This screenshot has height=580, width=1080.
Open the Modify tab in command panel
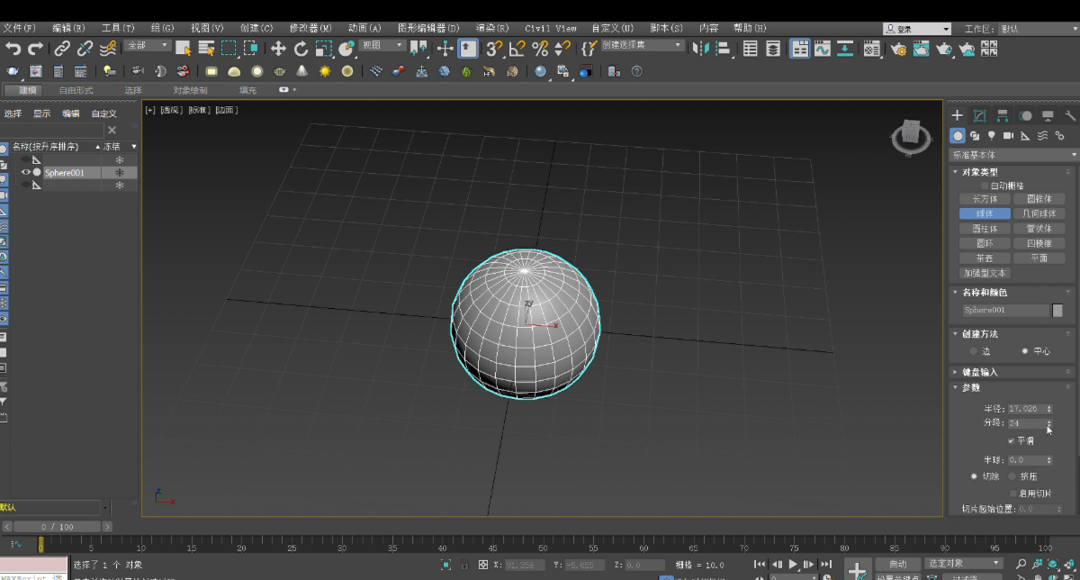pos(979,116)
